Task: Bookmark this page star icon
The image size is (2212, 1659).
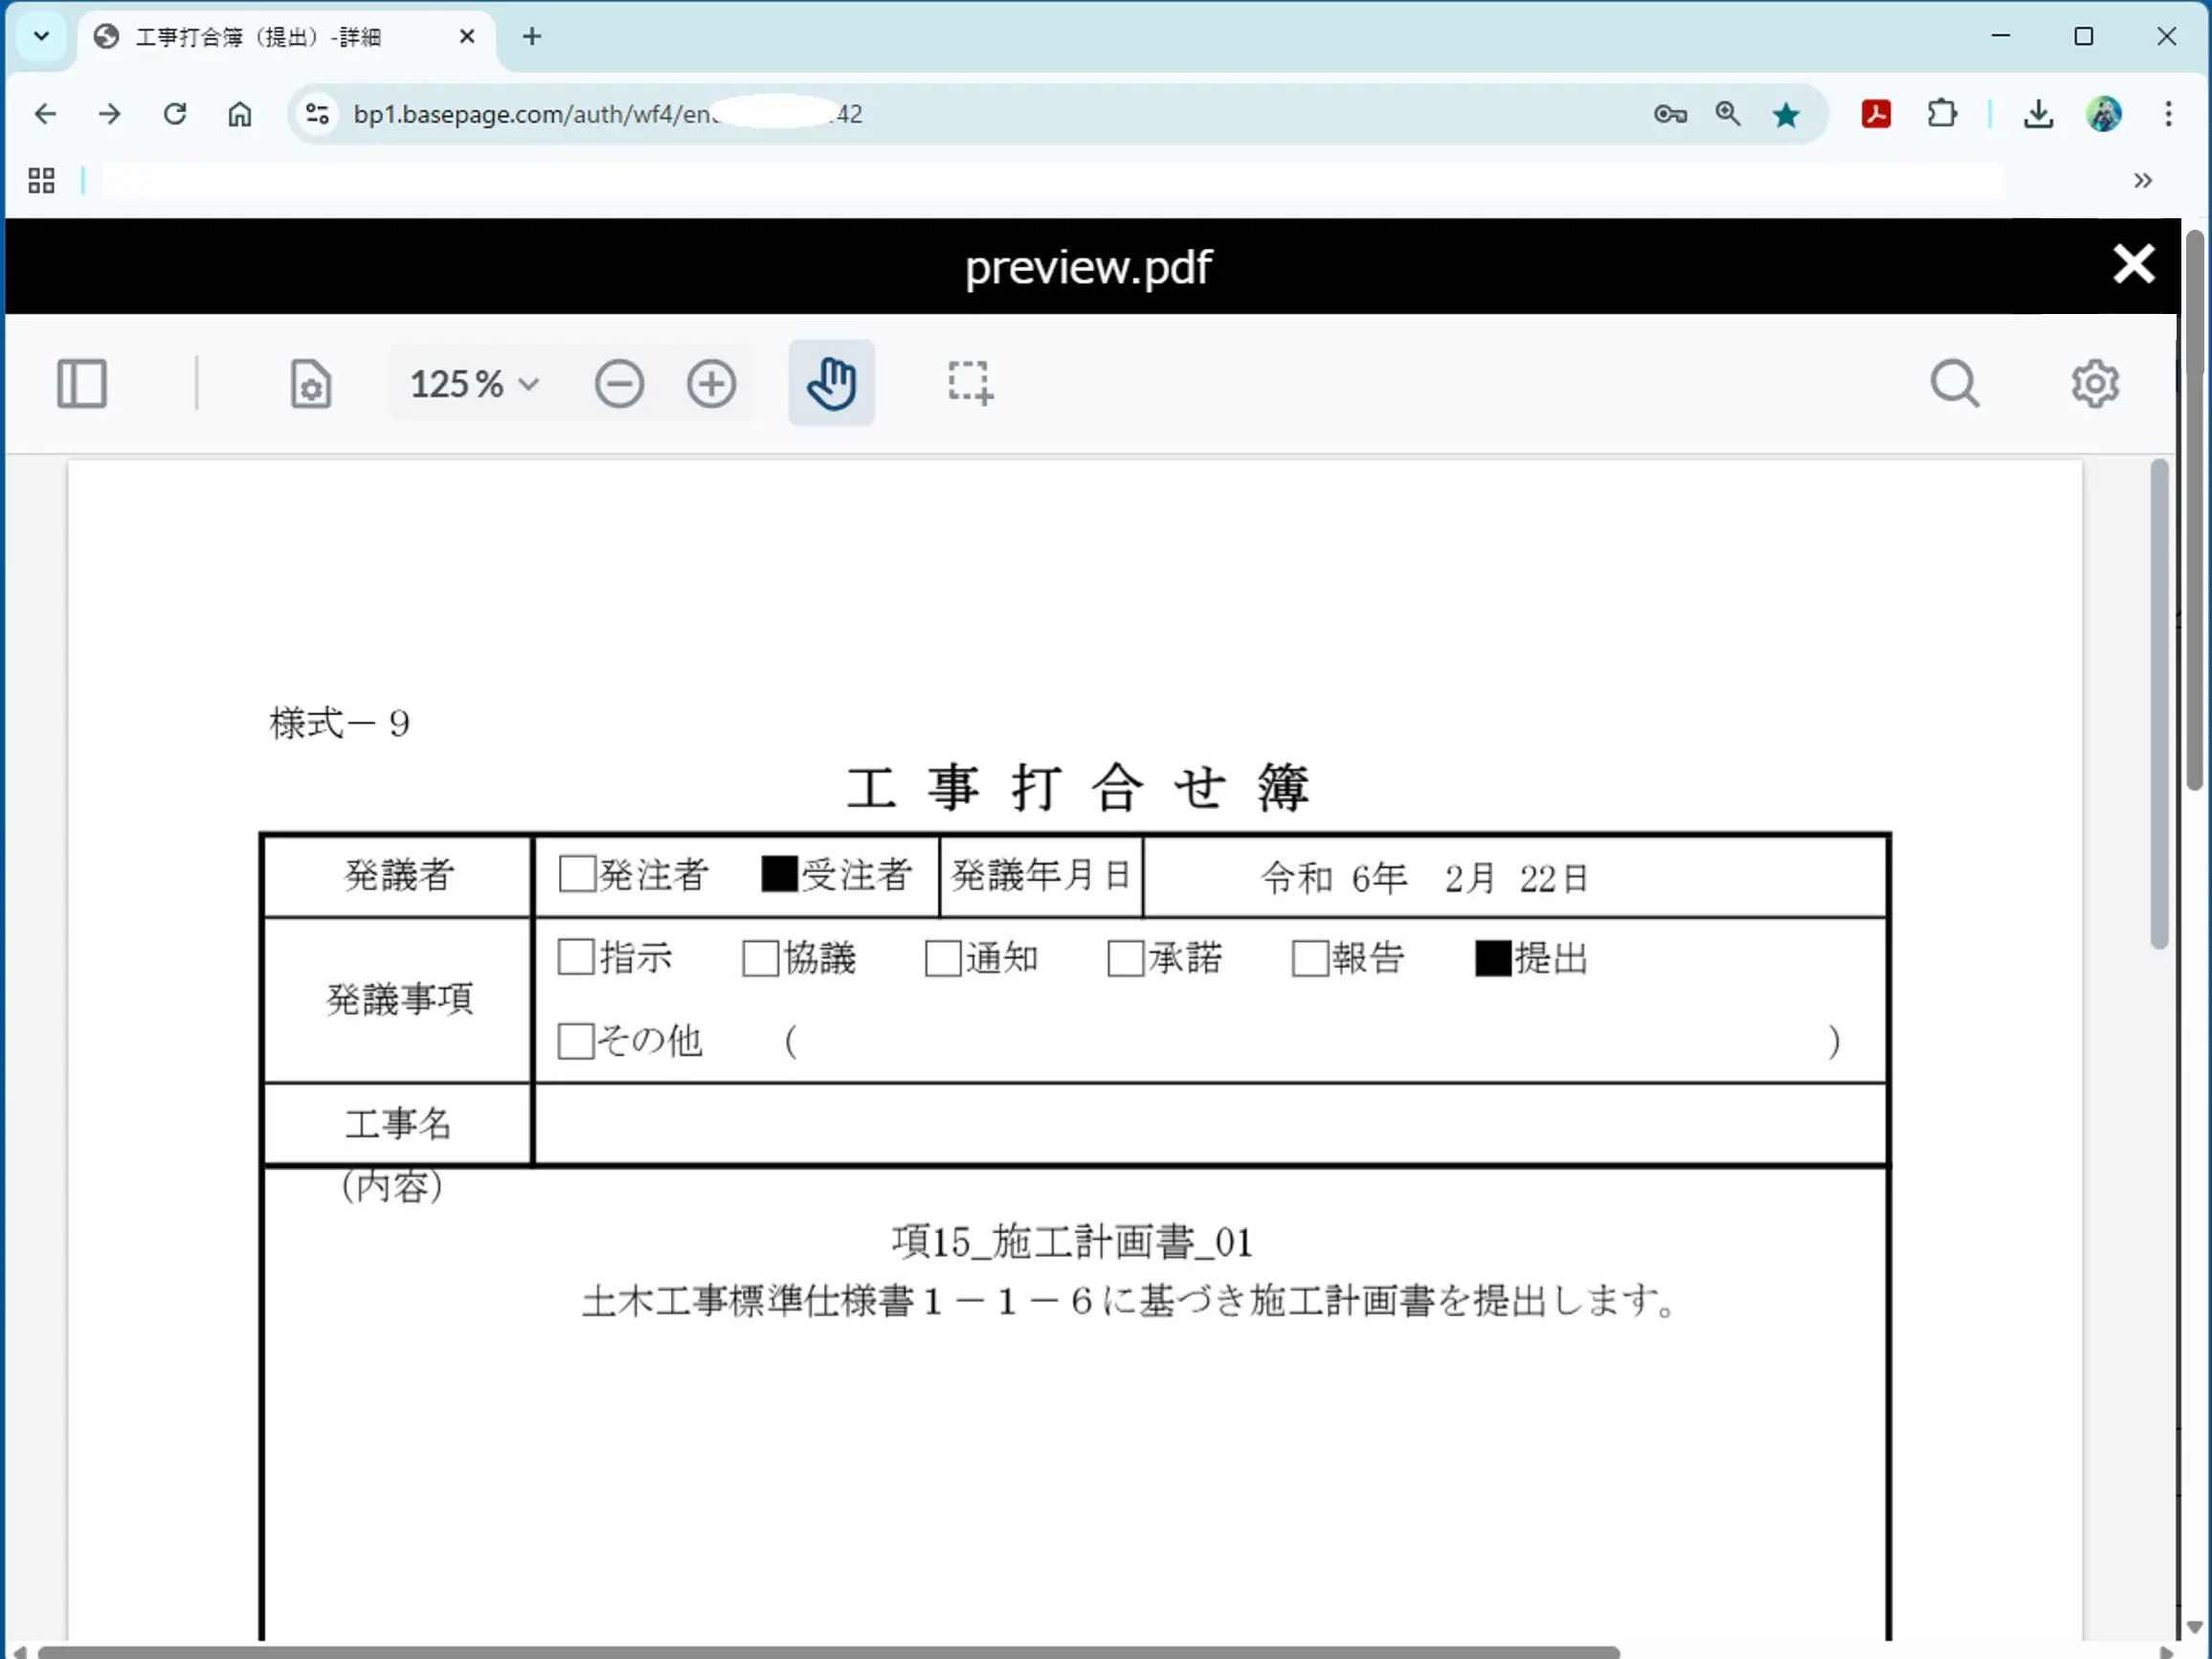Action: tap(1786, 114)
